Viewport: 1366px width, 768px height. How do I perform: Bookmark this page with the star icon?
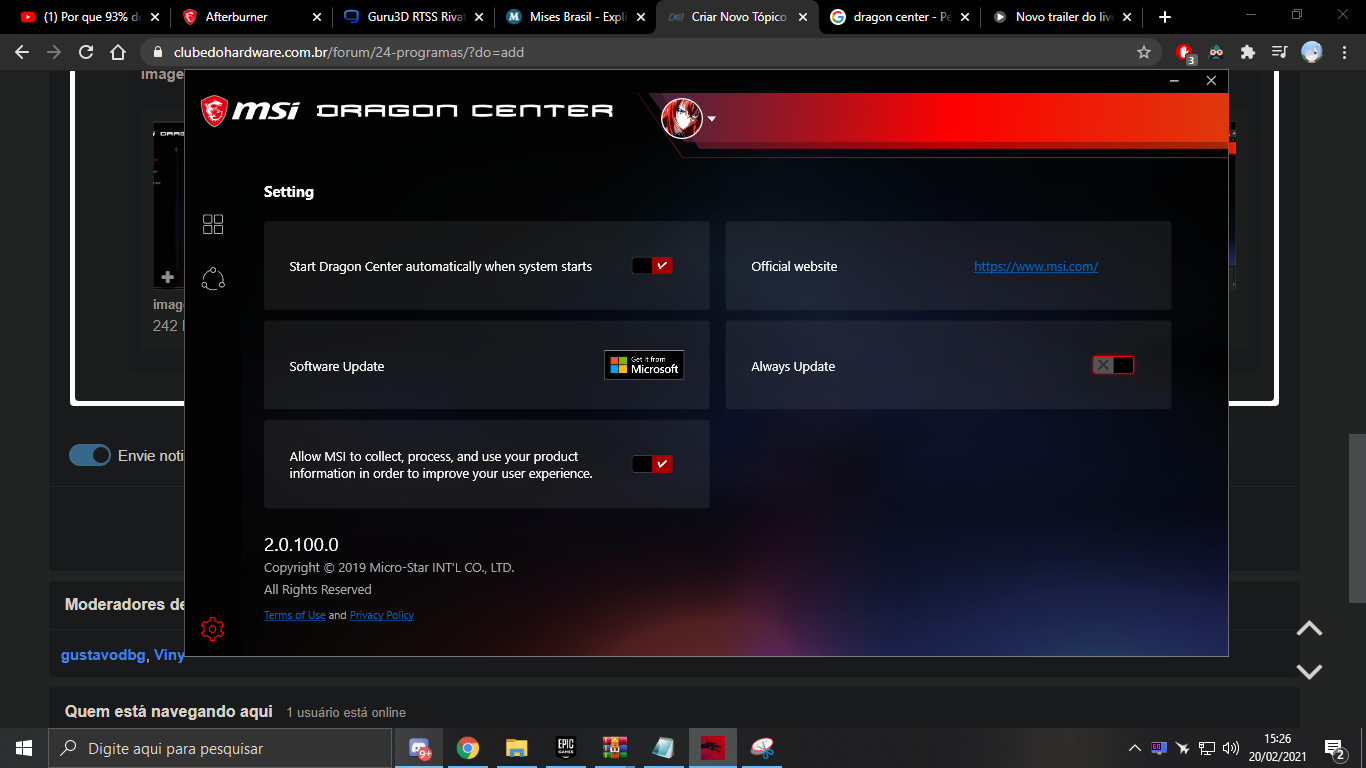tap(1144, 52)
